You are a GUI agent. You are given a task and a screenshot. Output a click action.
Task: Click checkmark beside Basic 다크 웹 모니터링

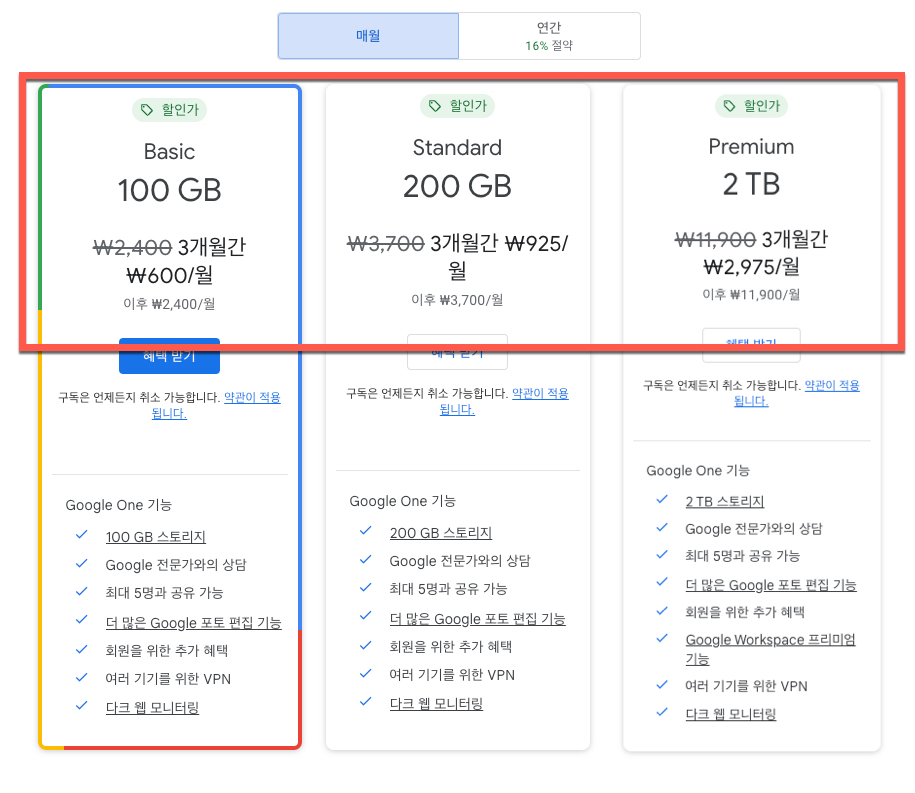point(82,705)
